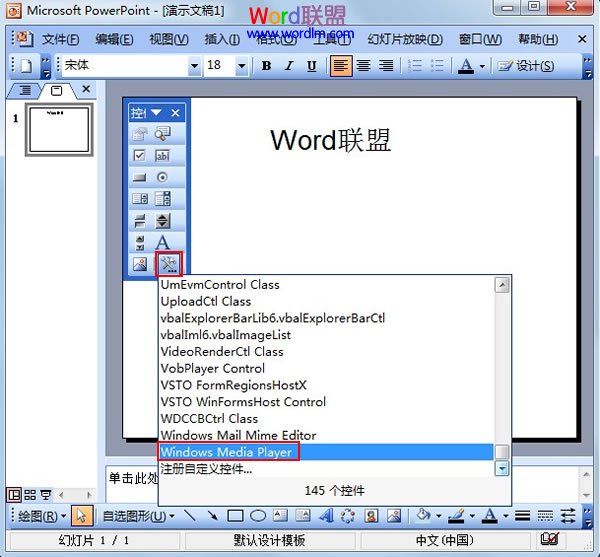Open the font name dropdown (宋体)

(x=194, y=66)
